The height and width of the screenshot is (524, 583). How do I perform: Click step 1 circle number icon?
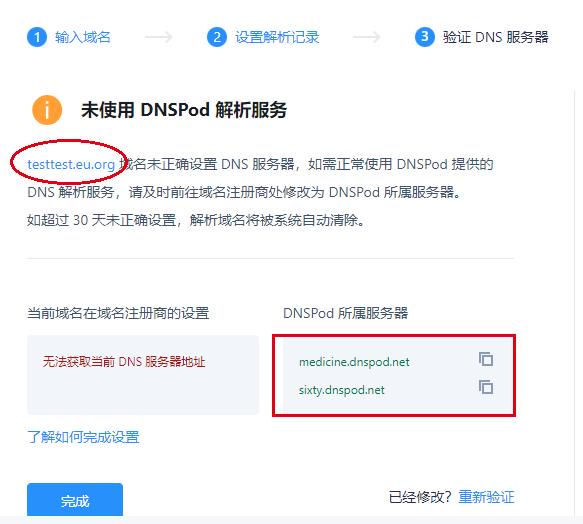tap(37, 37)
